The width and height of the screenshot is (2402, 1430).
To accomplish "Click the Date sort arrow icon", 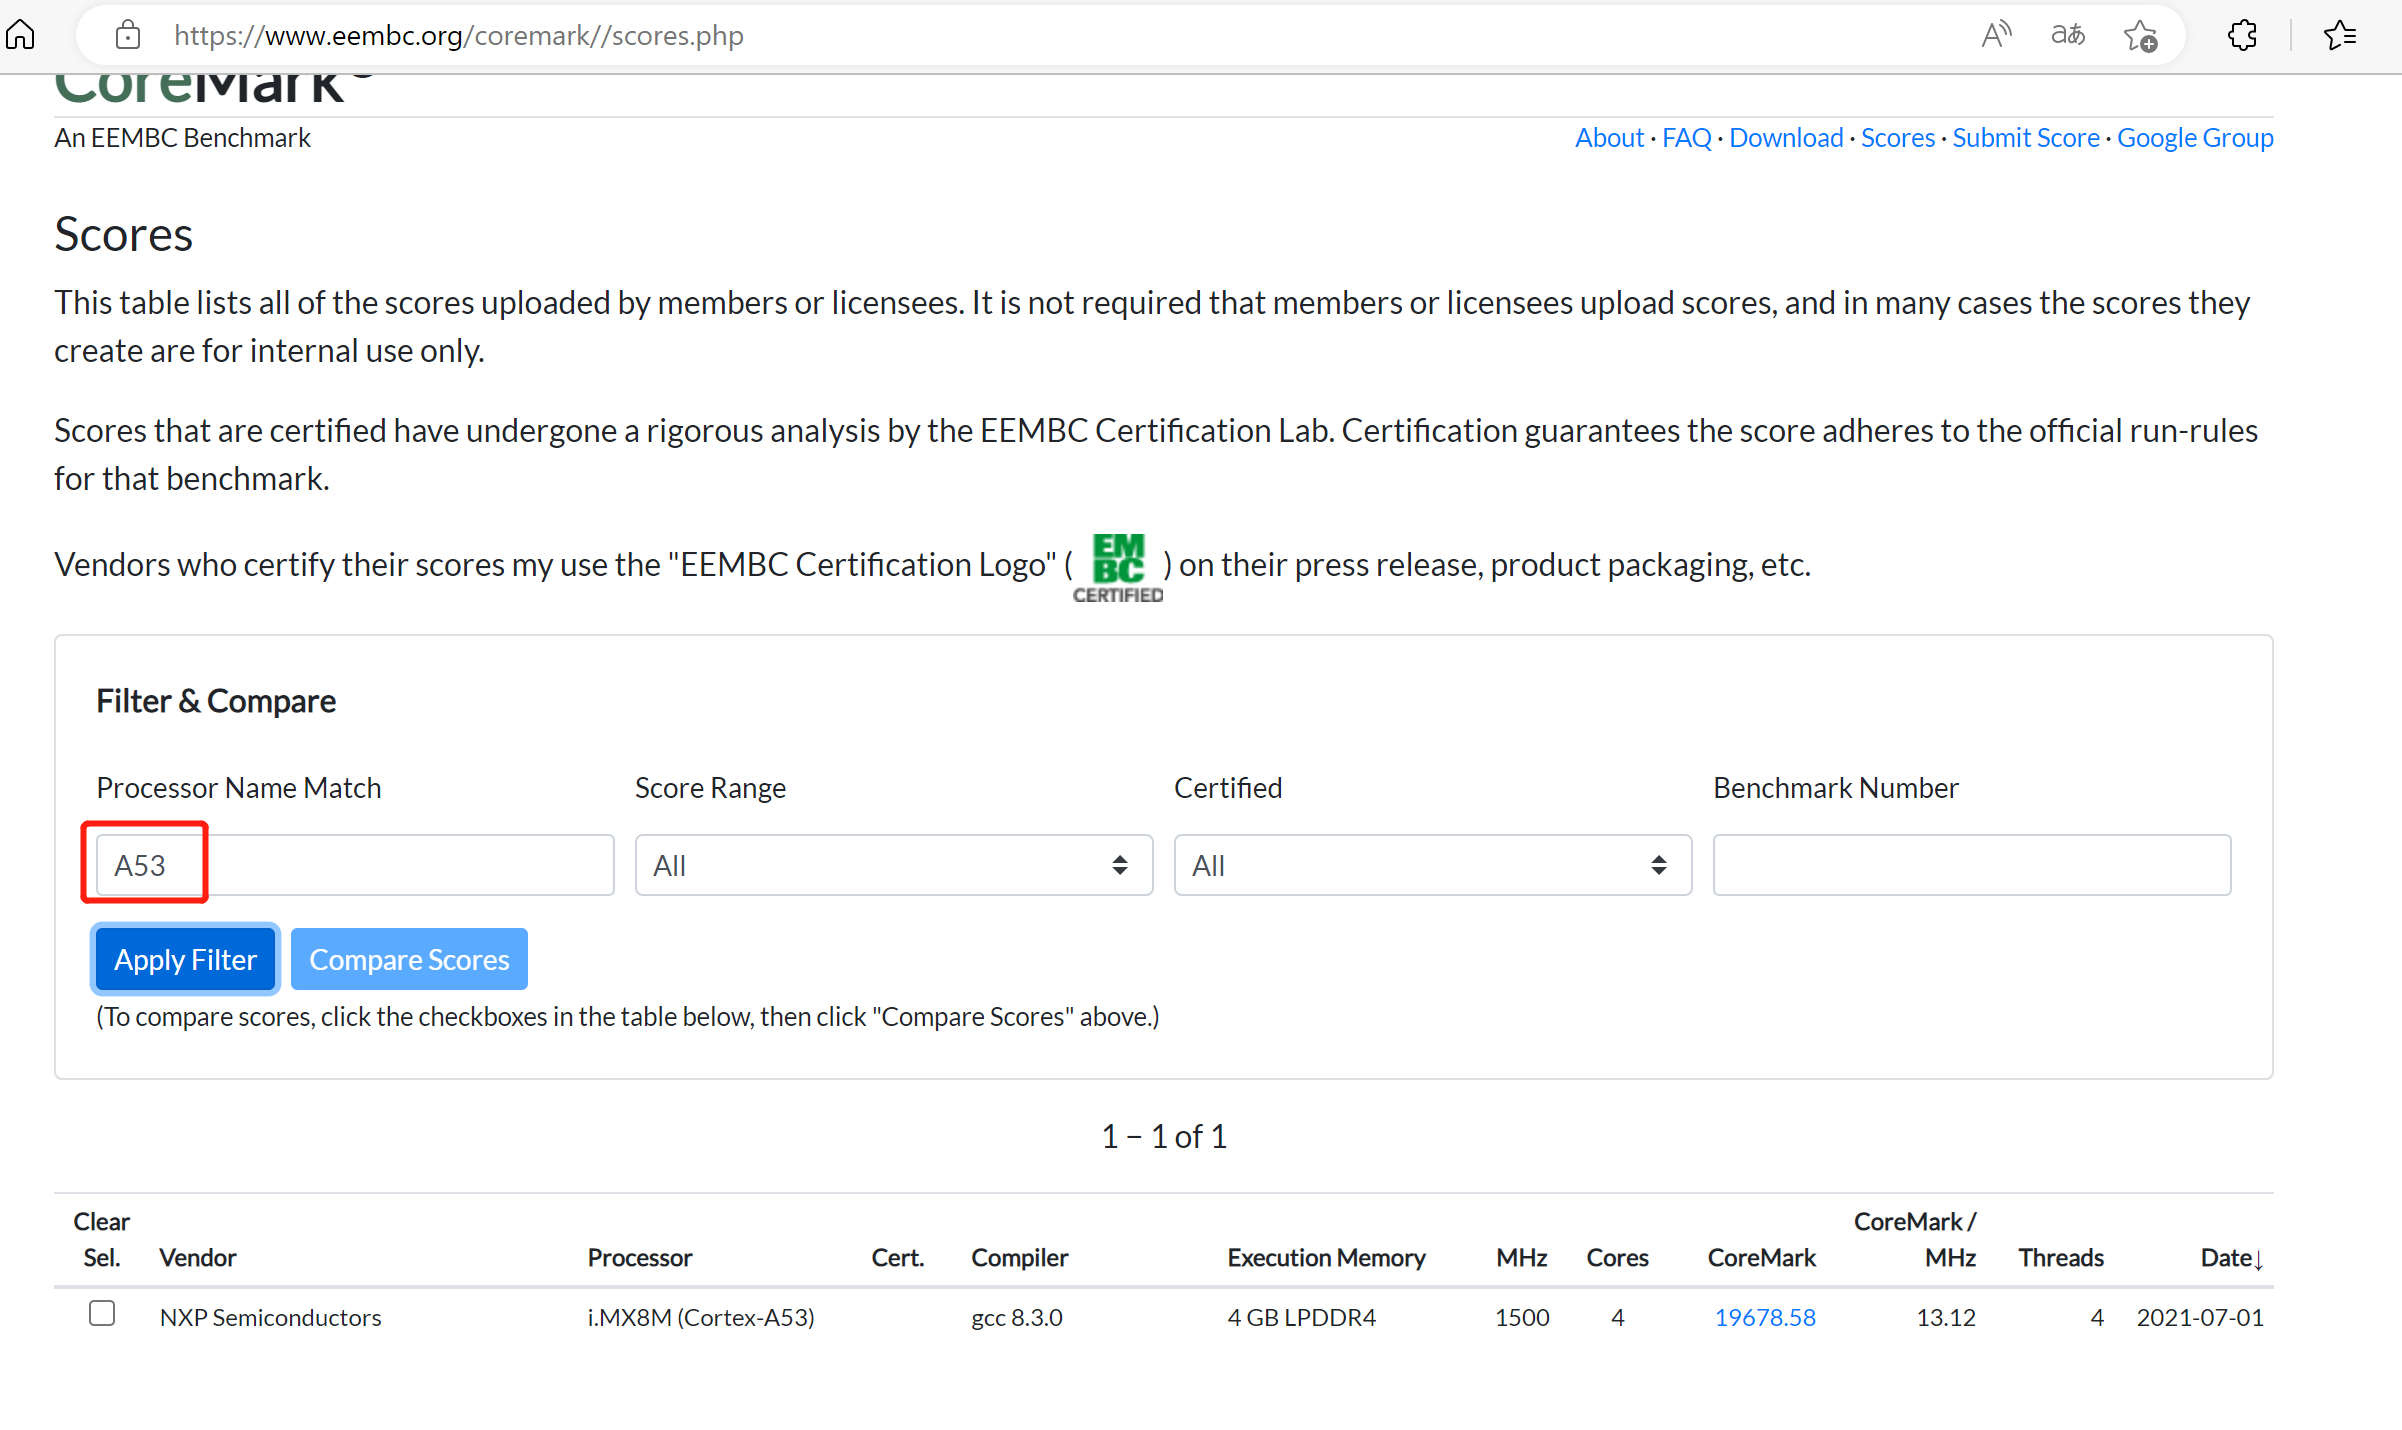I will point(2258,1259).
